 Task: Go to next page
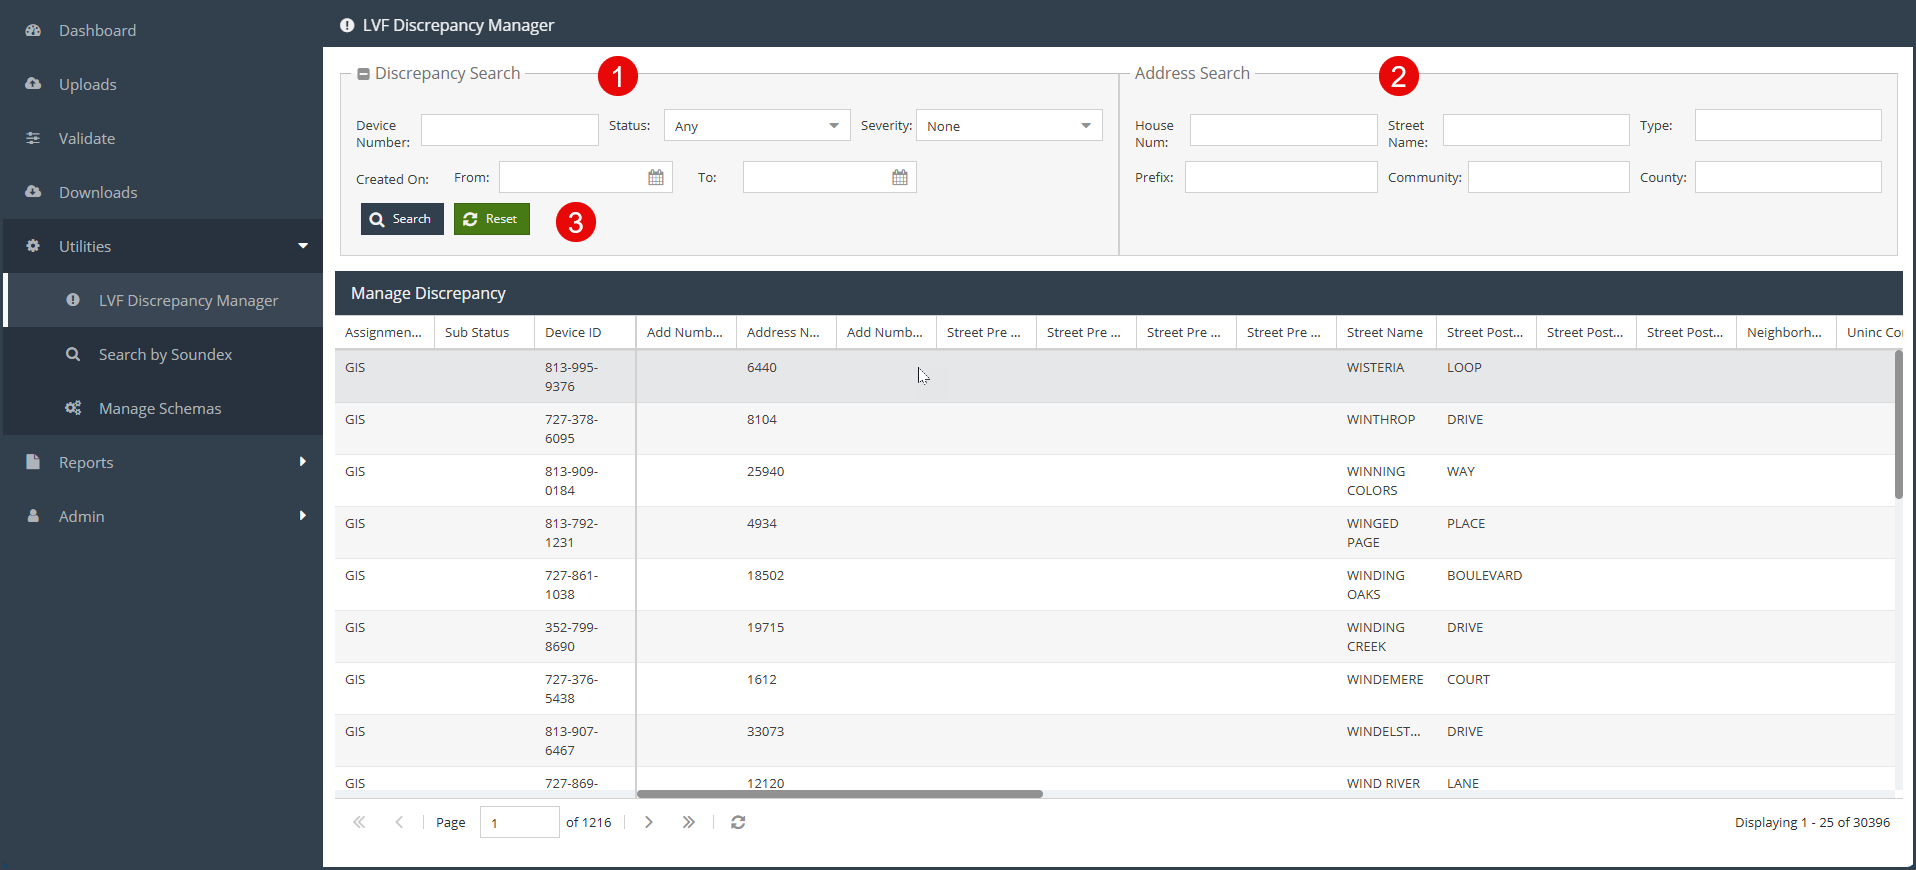click(x=649, y=822)
